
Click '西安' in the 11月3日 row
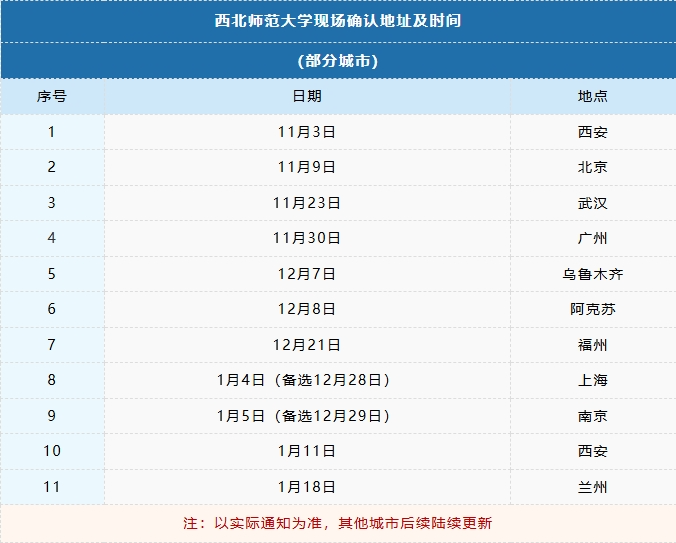click(593, 132)
